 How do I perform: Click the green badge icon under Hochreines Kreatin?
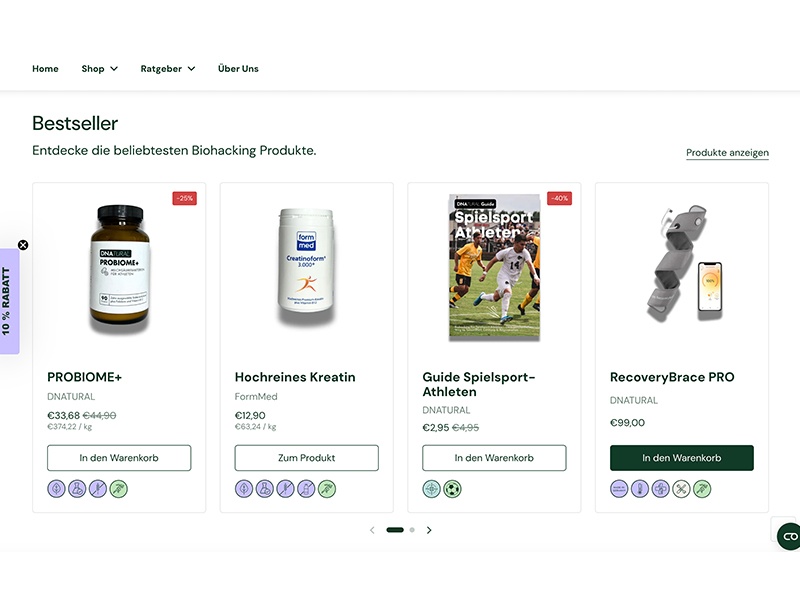click(327, 489)
